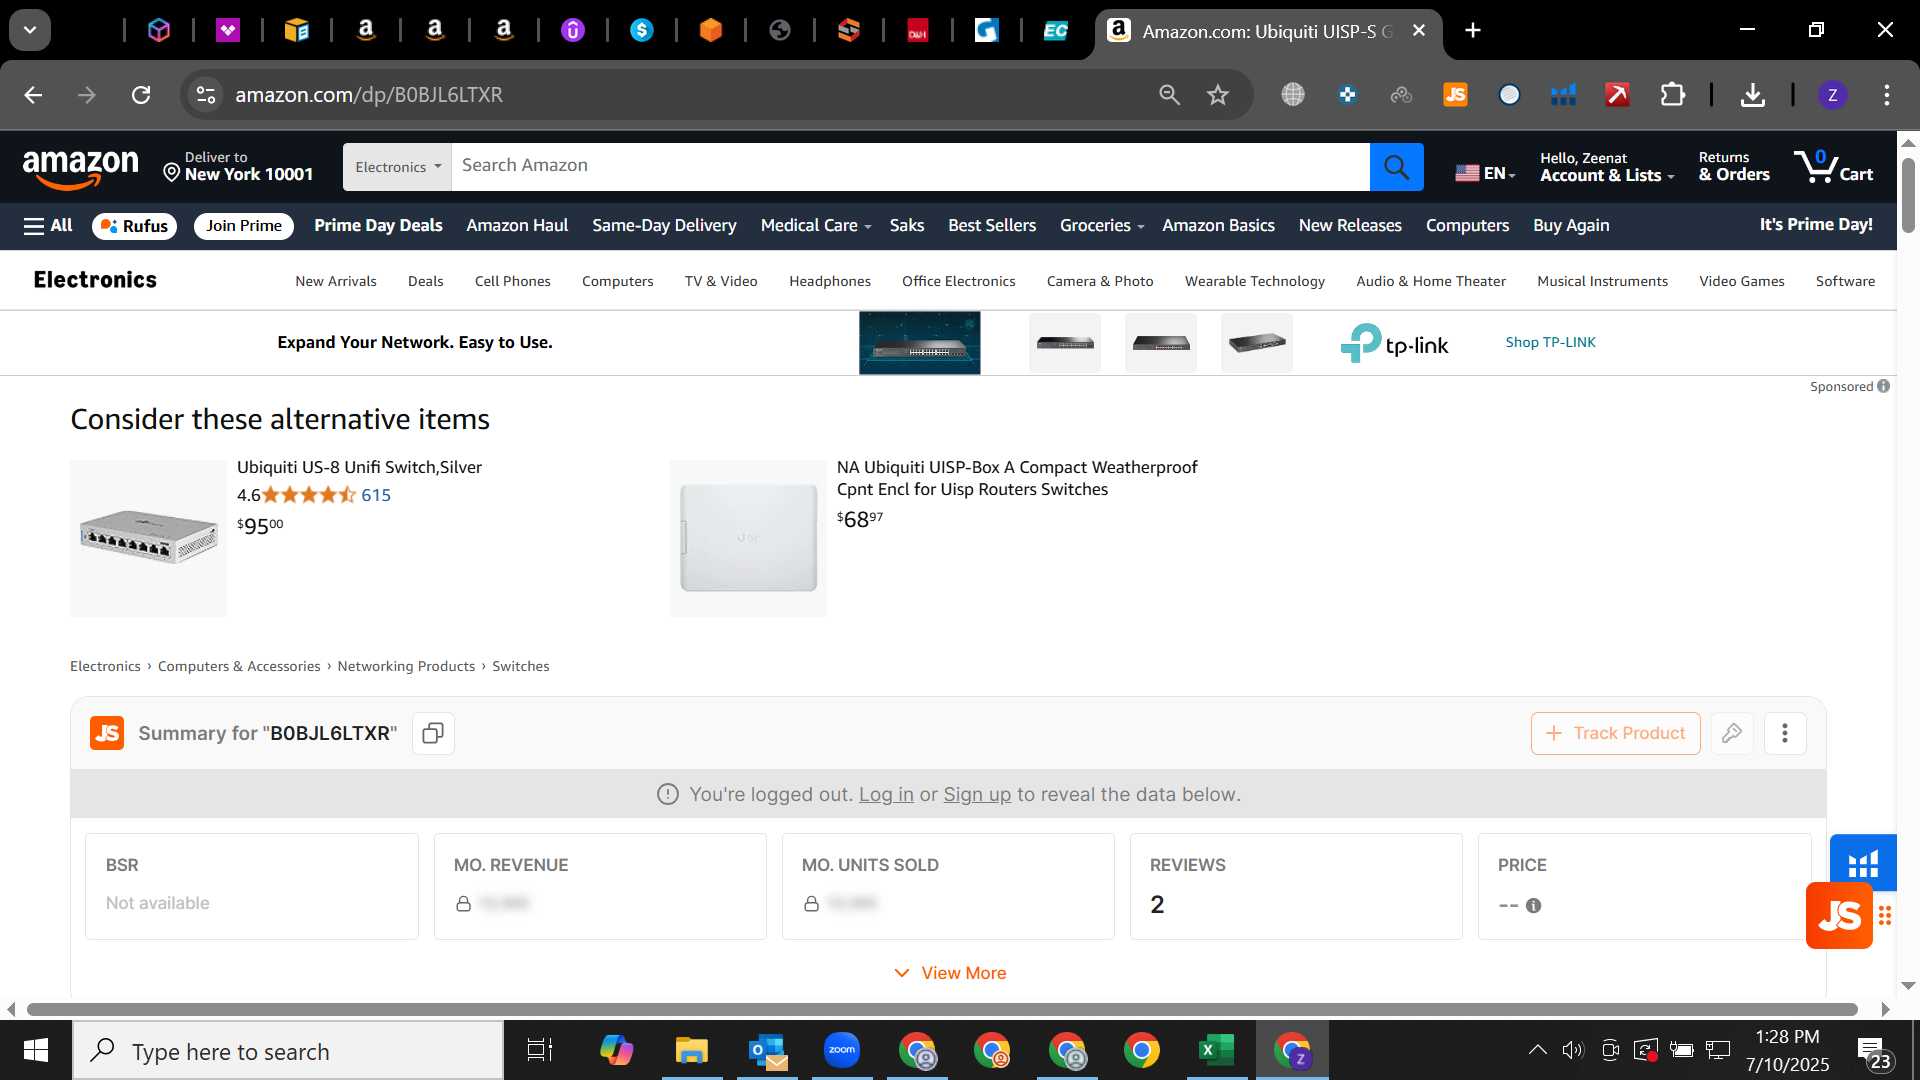The image size is (1920, 1080).
Task: Click the Switches breadcrumb
Action: click(x=520, y=666)
